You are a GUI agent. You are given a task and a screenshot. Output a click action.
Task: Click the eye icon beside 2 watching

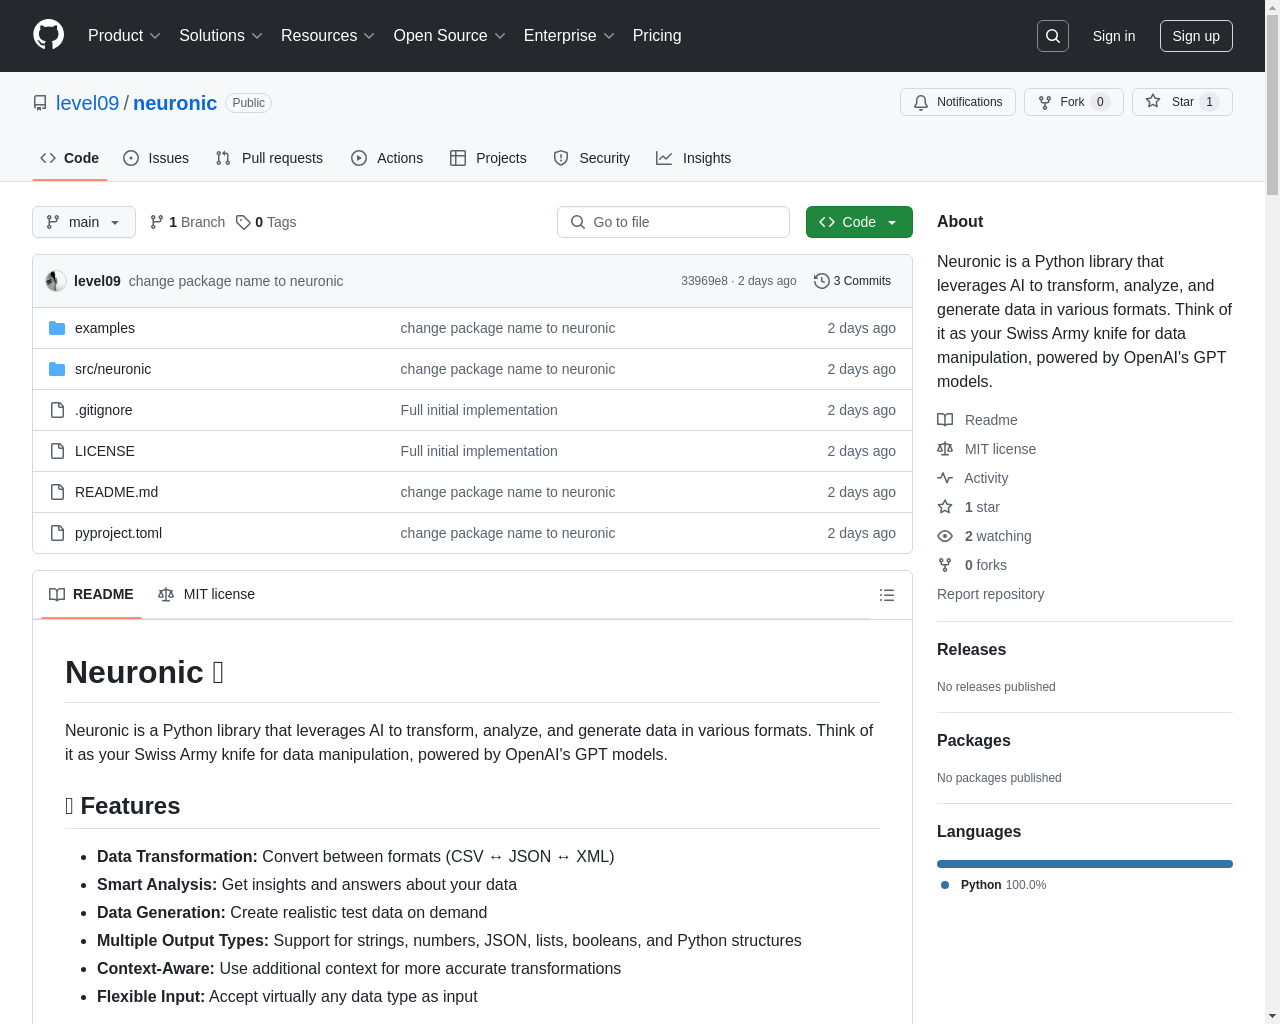(x=945, y=536)
